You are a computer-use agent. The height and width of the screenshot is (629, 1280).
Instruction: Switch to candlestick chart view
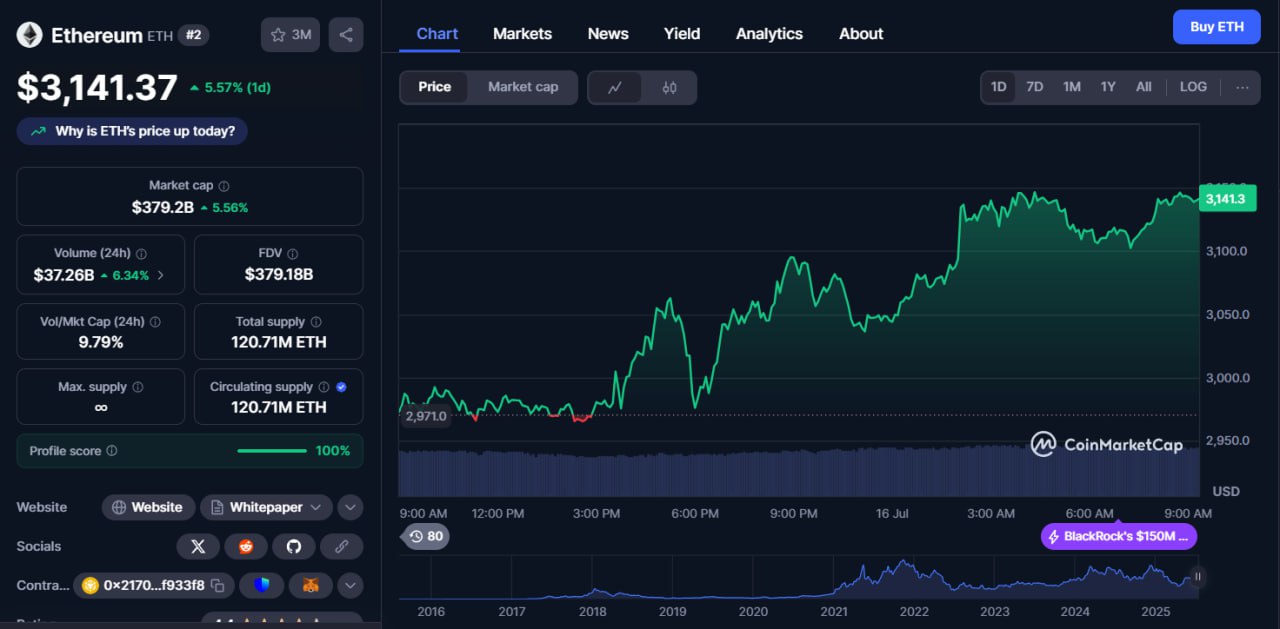click(x=669, y=87)
